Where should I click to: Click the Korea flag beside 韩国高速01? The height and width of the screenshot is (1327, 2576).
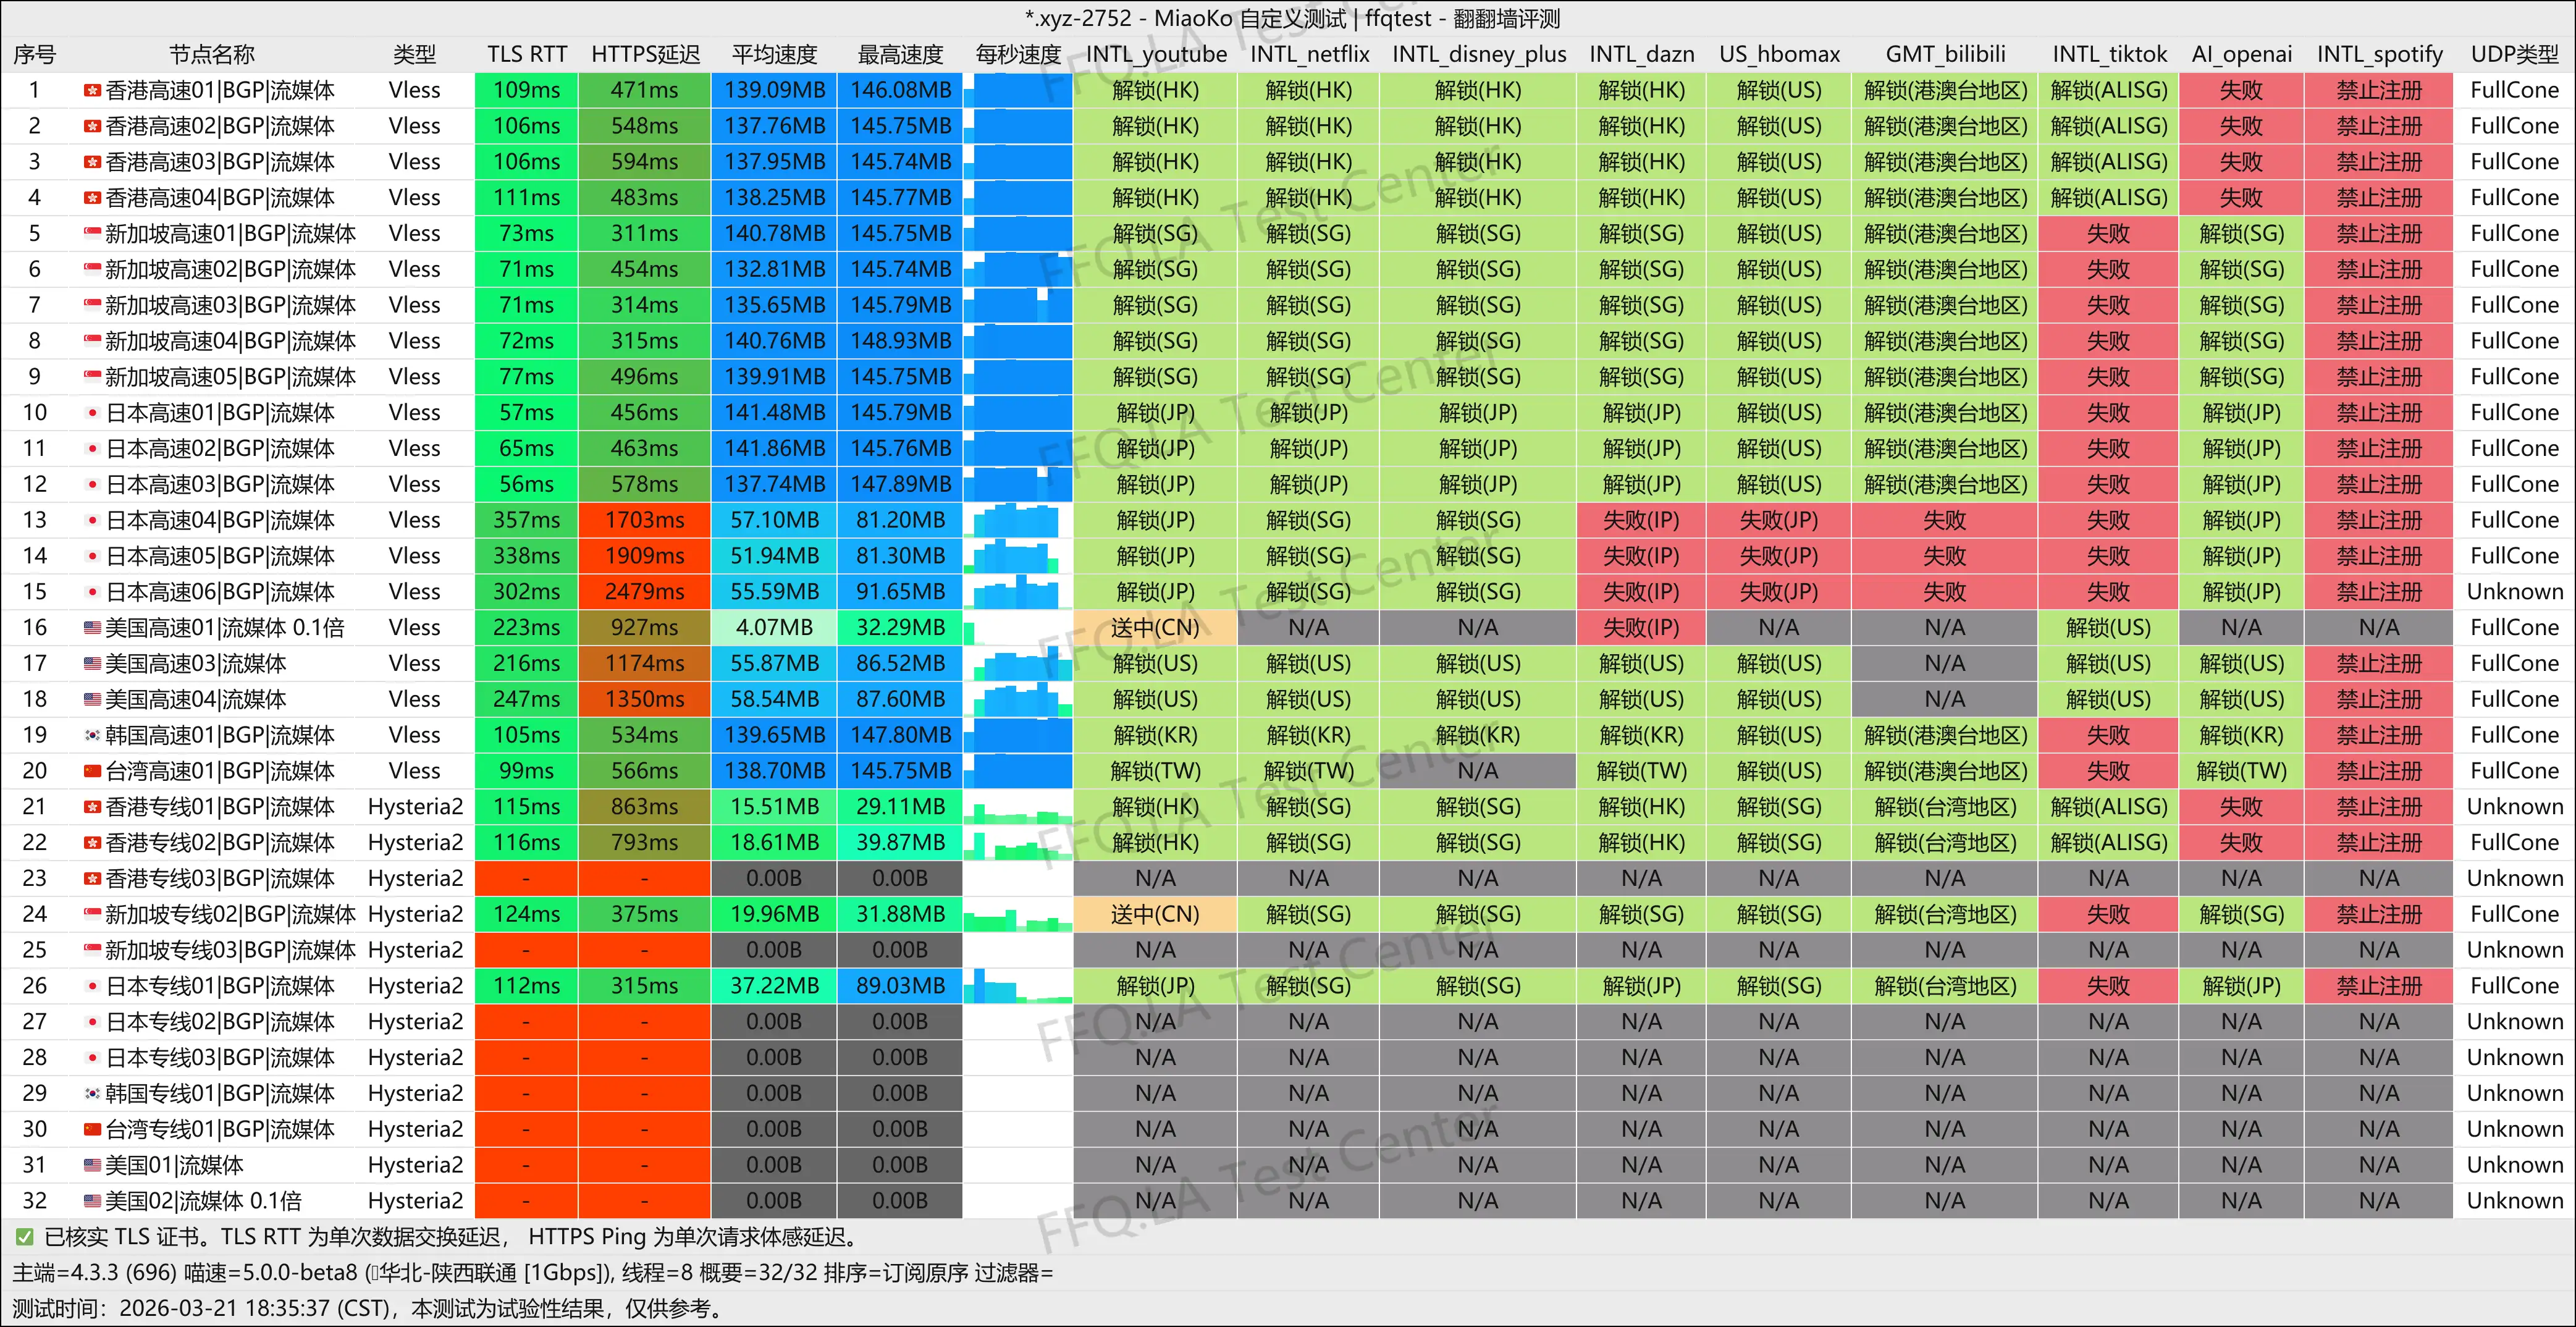pyautogui.click(x=92, y=735)
